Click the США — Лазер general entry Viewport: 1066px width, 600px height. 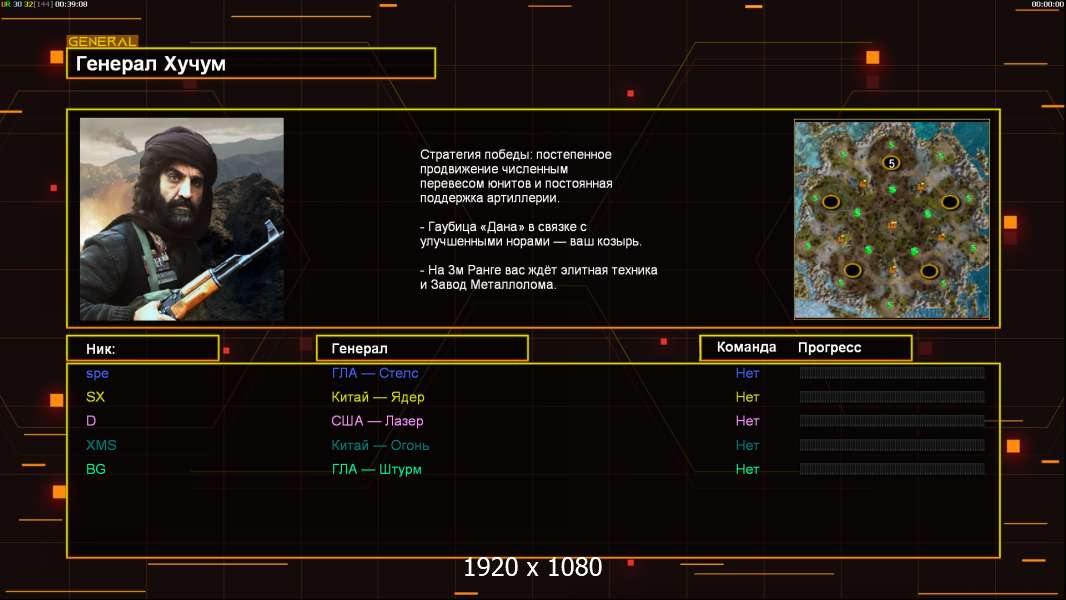377,421
